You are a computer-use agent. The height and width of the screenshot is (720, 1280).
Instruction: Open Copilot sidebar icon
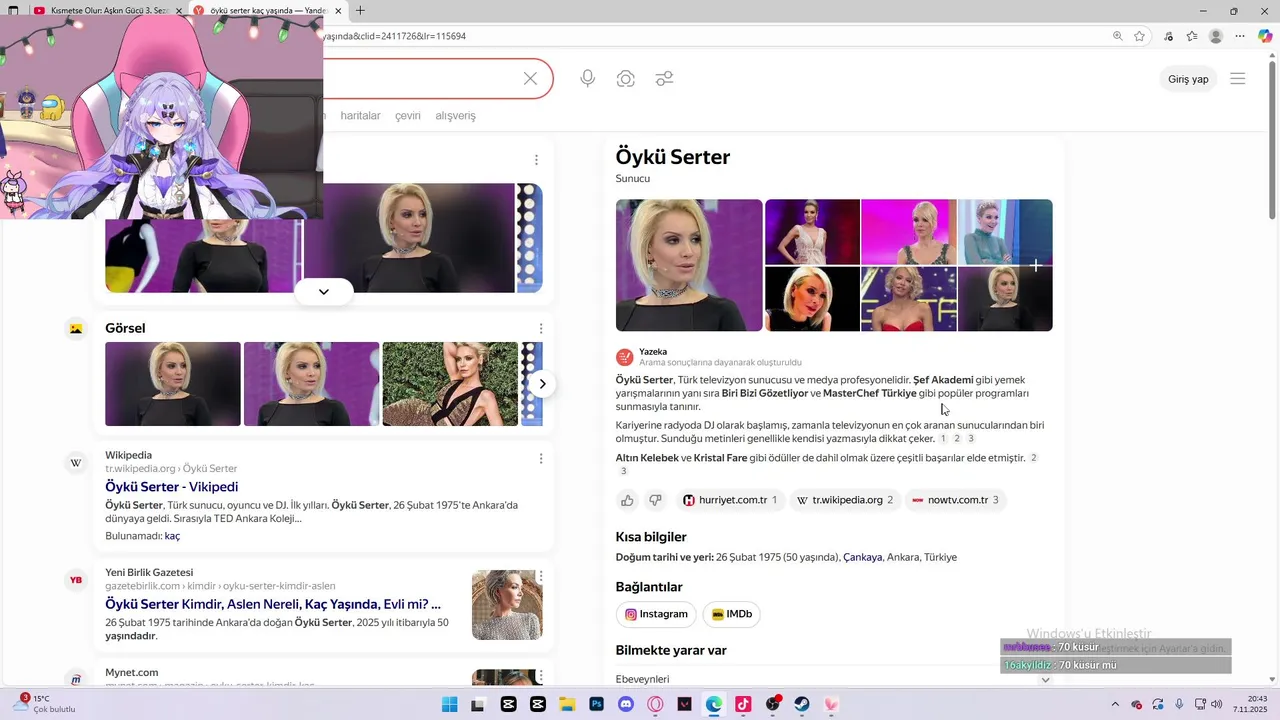(1265, 36)
